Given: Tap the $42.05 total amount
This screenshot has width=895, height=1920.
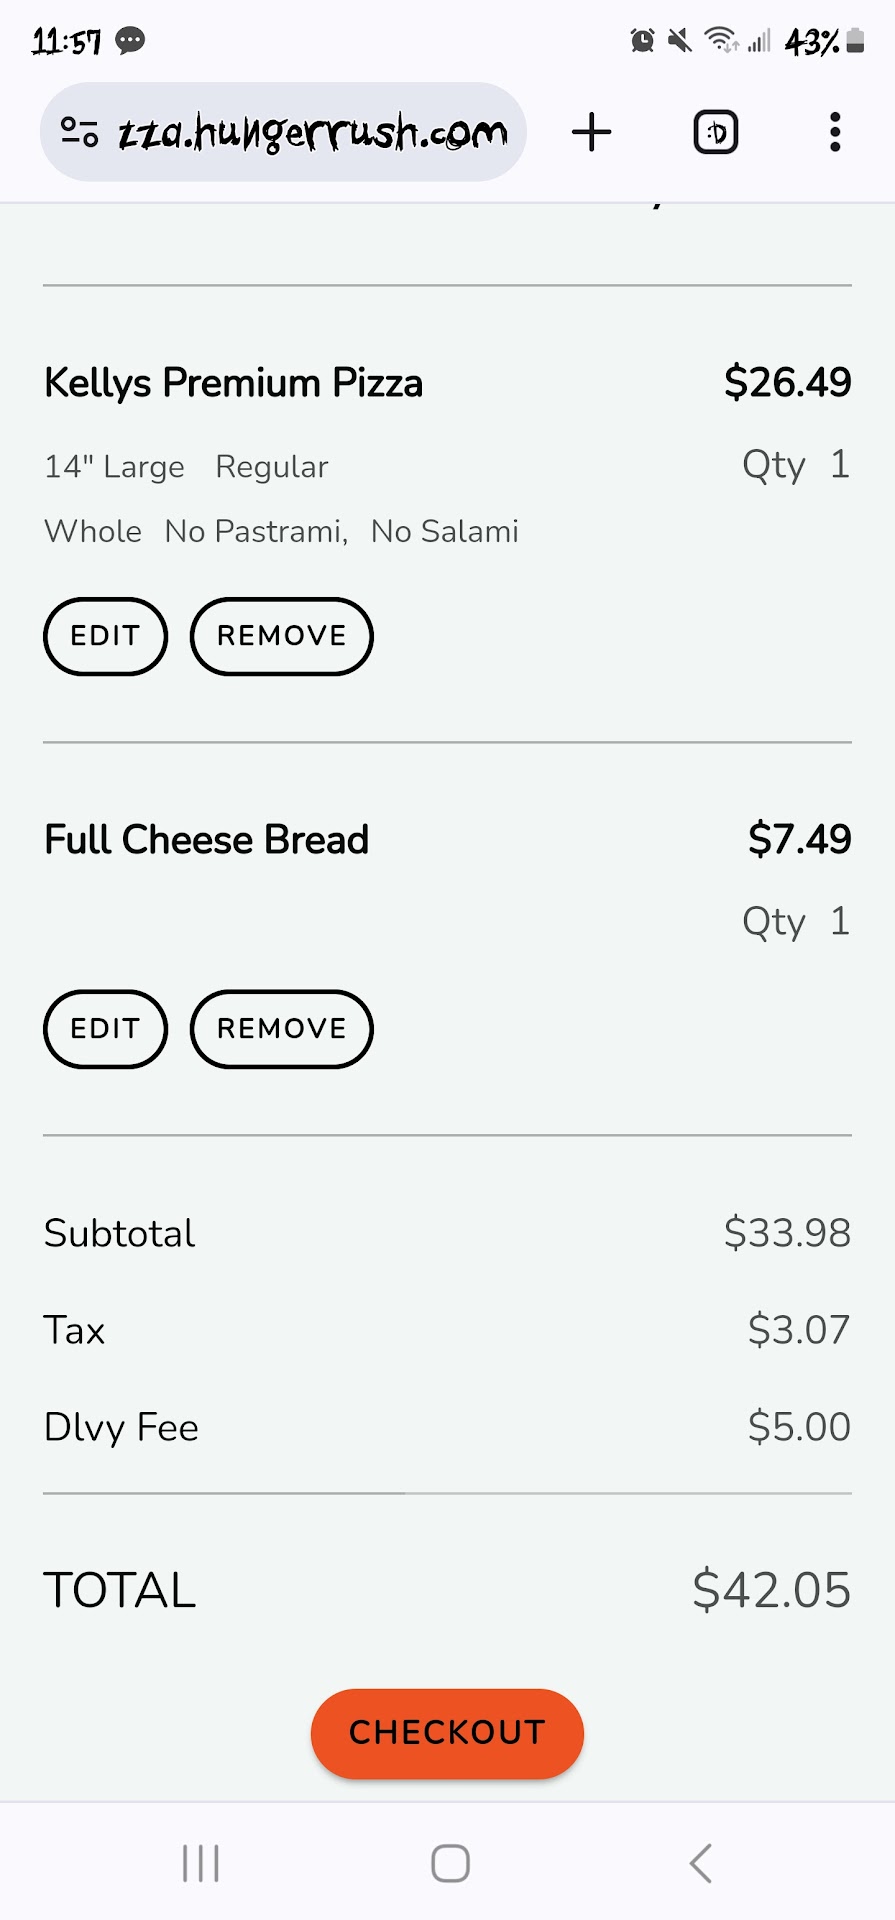Looking at the screenshot, I should point(771,1590).
